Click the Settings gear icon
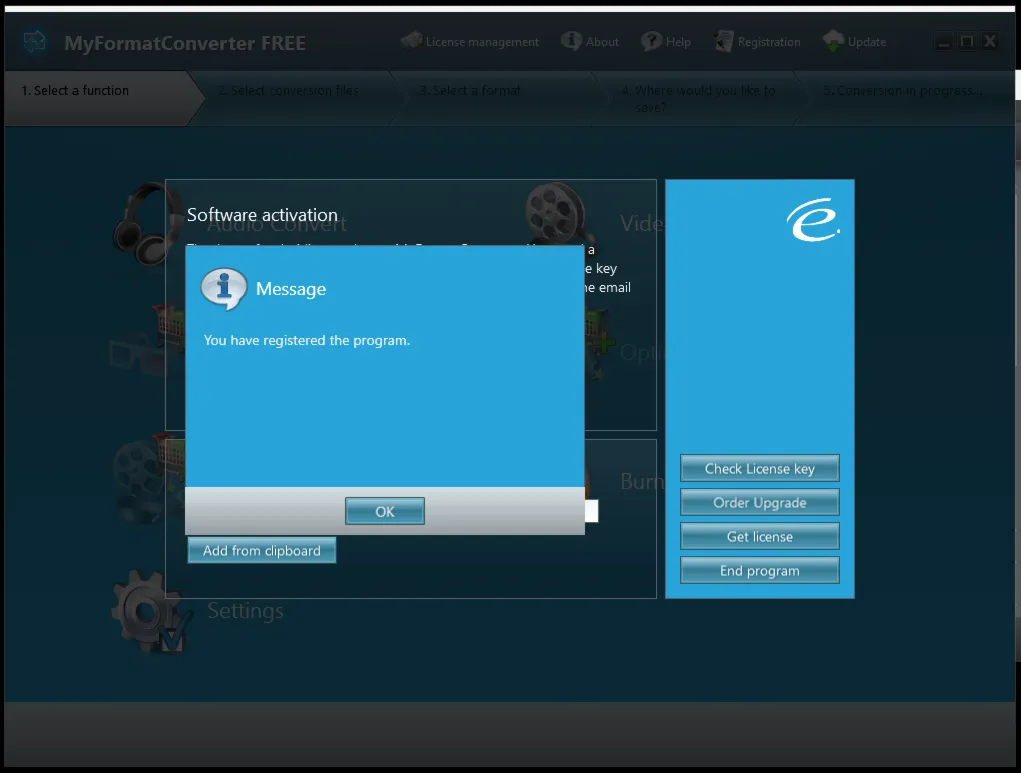 click(151, 611)
